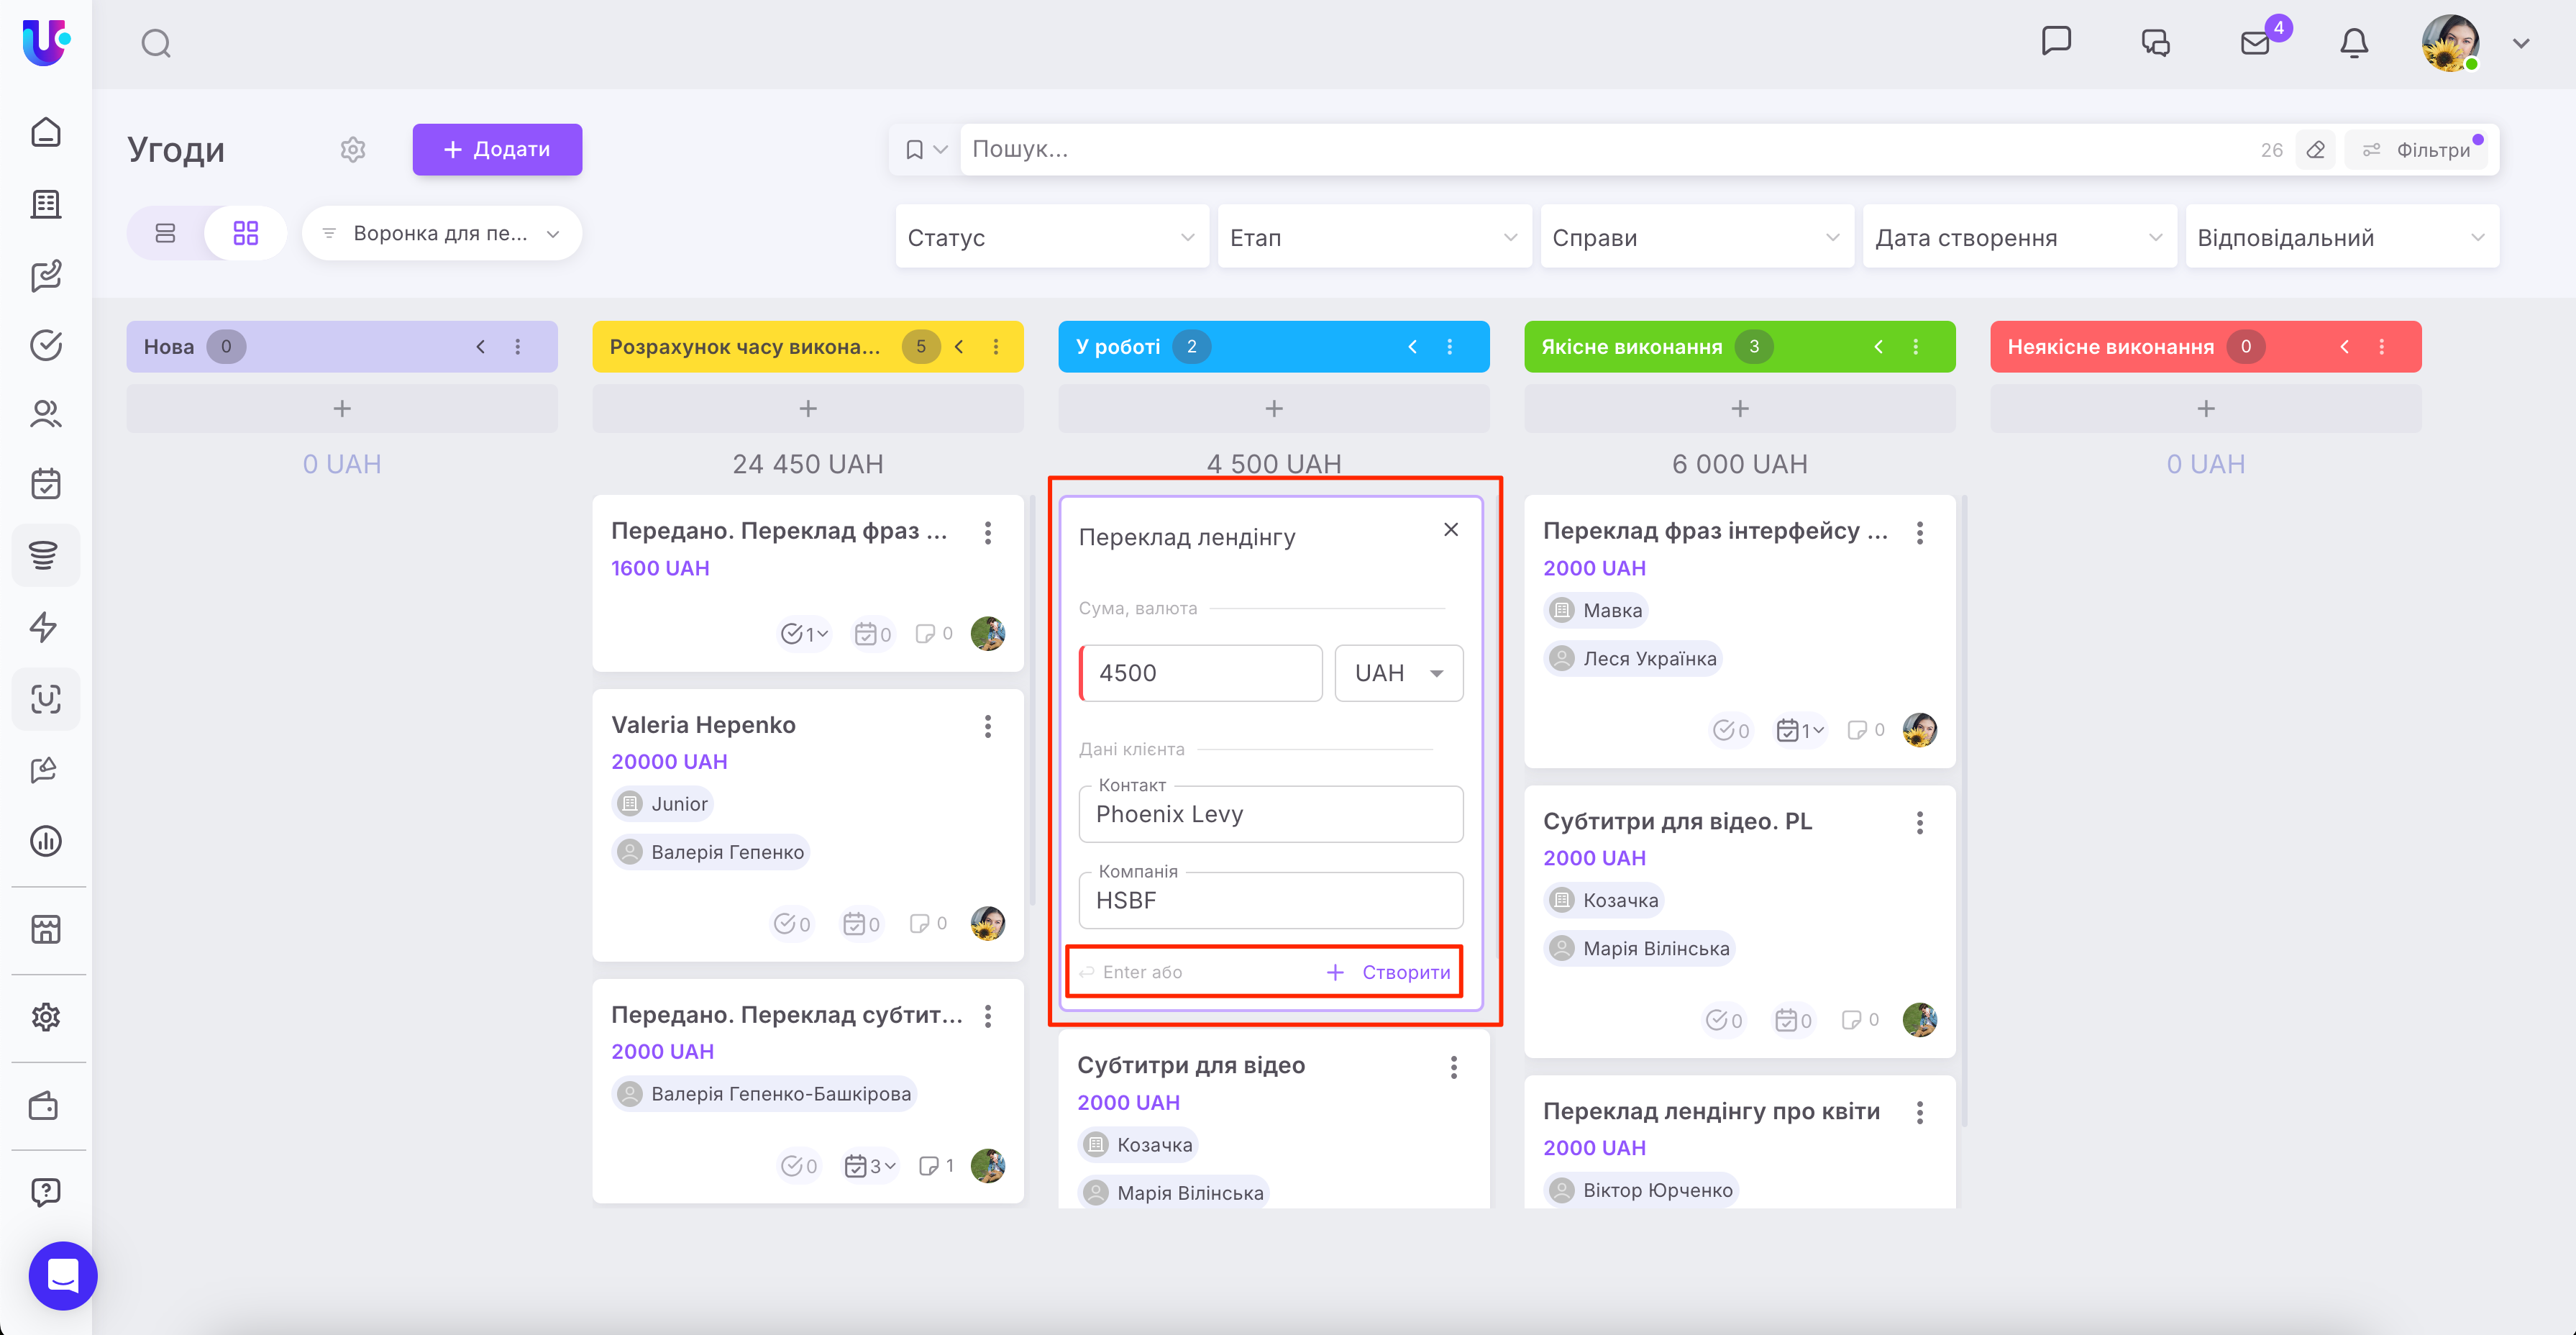Open the analytics chart icon in sidebar

(x=45, y=841)
